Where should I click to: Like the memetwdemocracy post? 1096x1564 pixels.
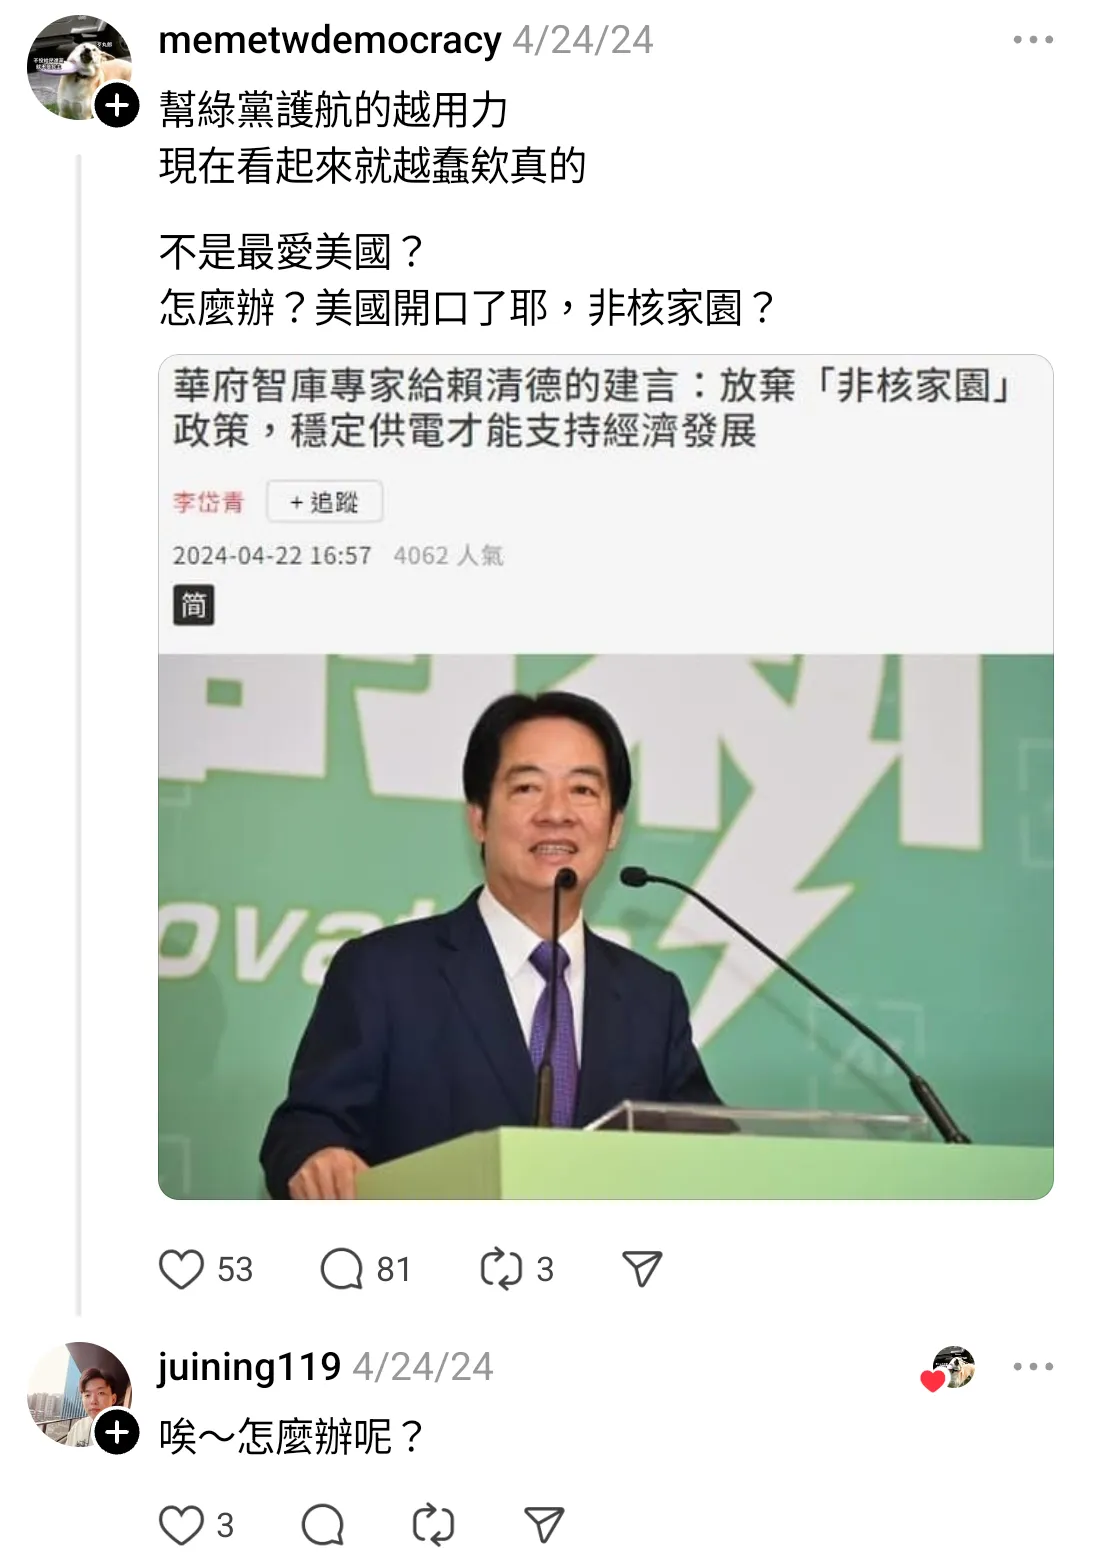coord(181,1269)
